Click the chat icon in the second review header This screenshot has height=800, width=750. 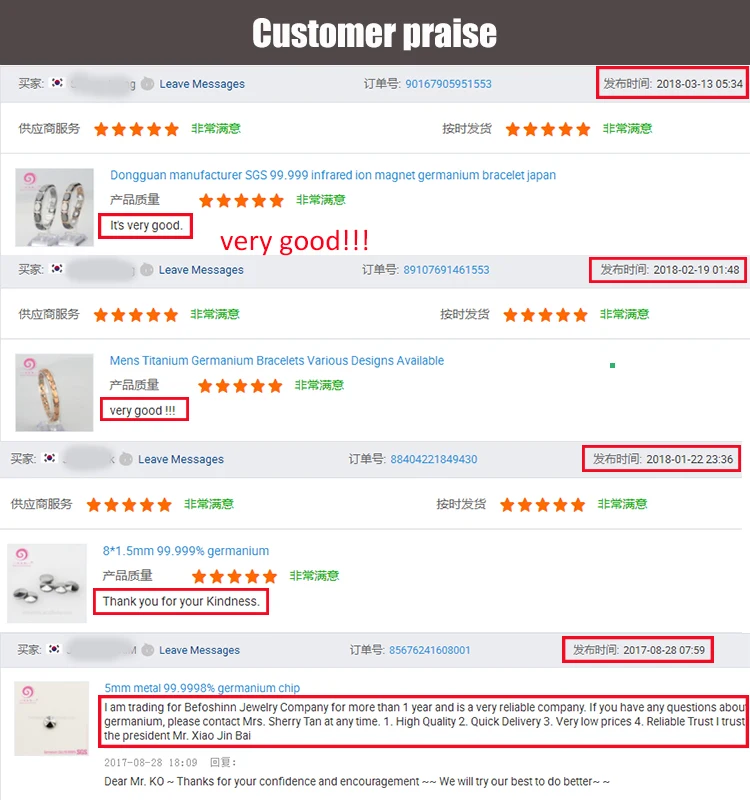(146, 269)
